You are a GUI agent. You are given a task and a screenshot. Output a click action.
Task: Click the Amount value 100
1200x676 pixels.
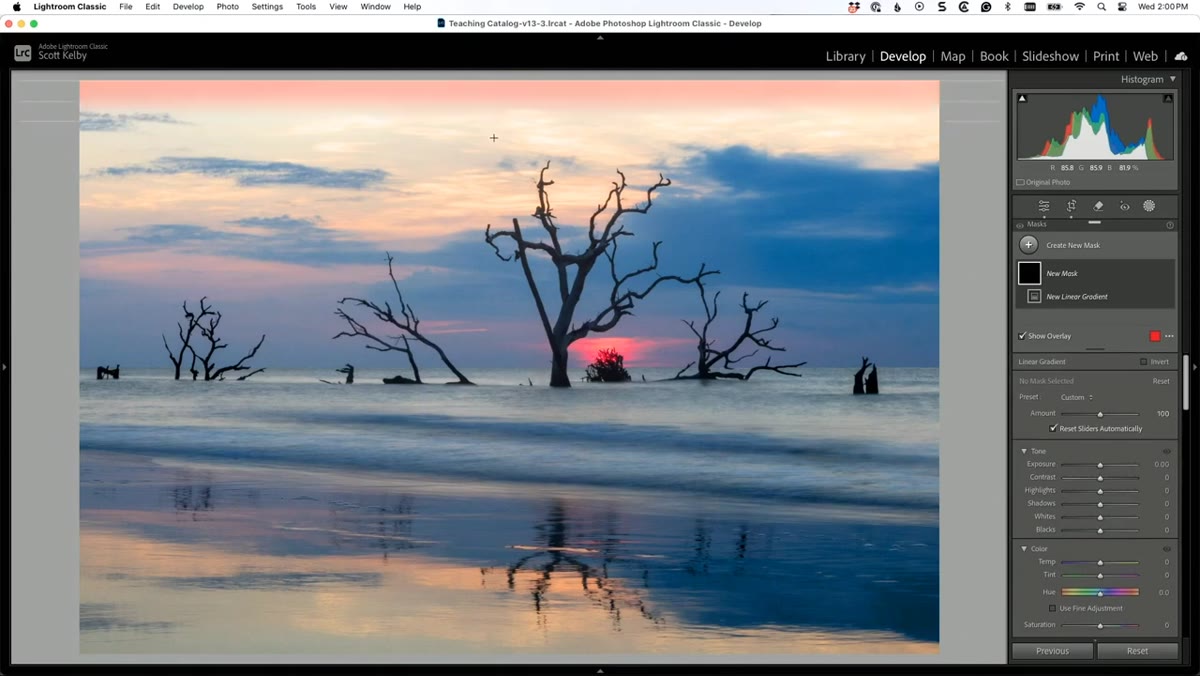[x=1163, y=414]
